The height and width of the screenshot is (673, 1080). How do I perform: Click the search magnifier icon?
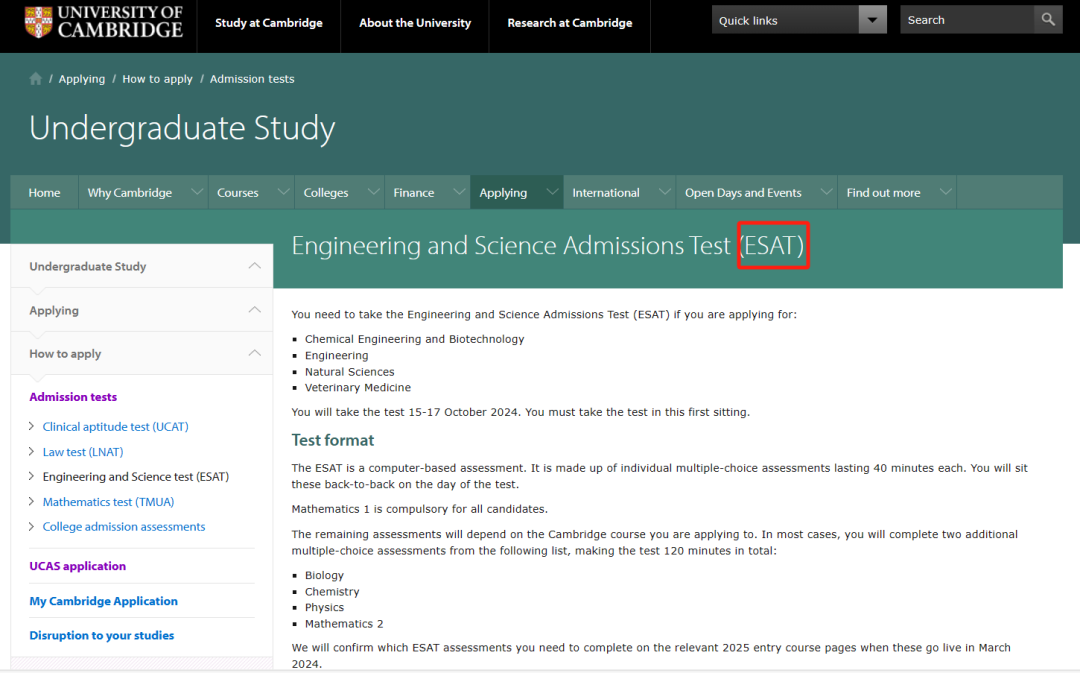[1048, 20]
